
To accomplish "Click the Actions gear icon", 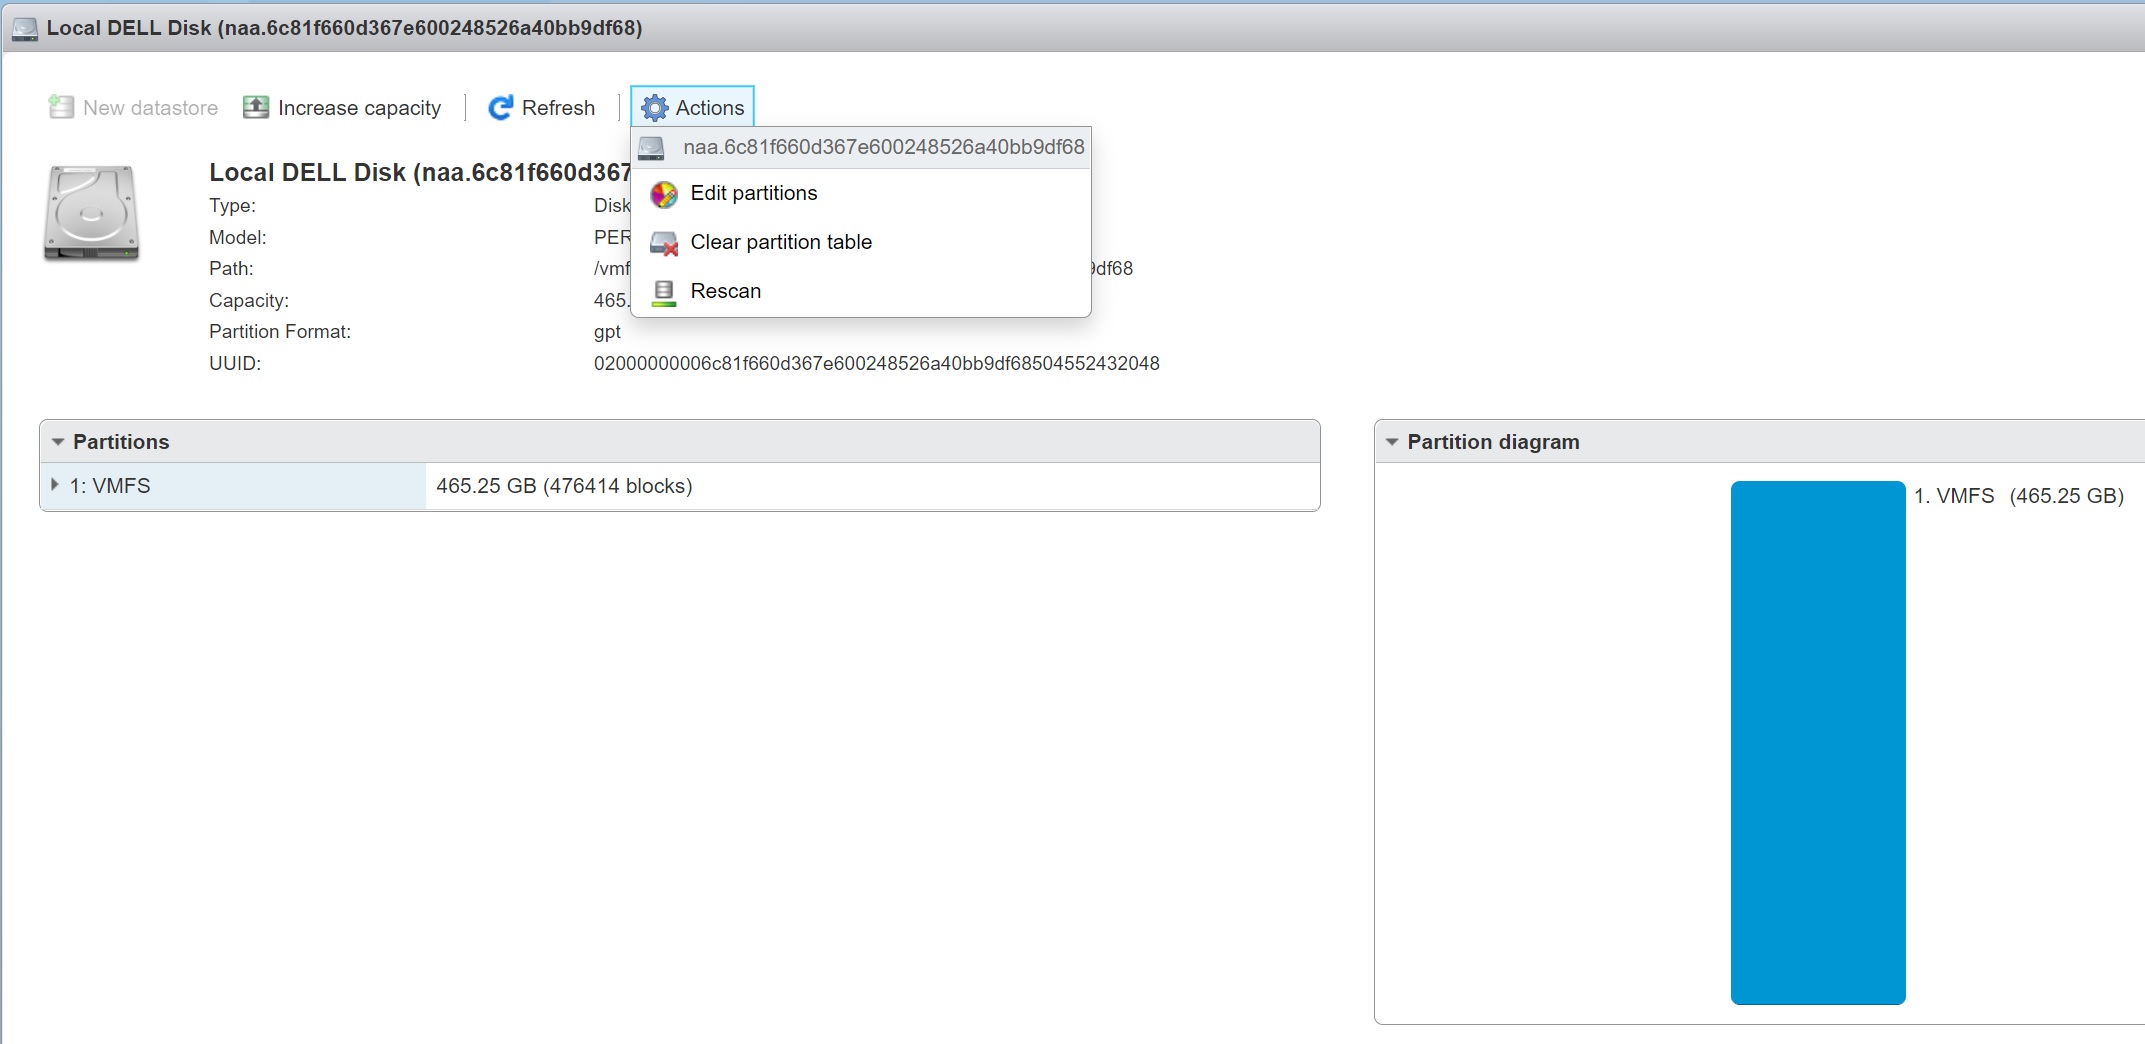I will coord(655,108).
